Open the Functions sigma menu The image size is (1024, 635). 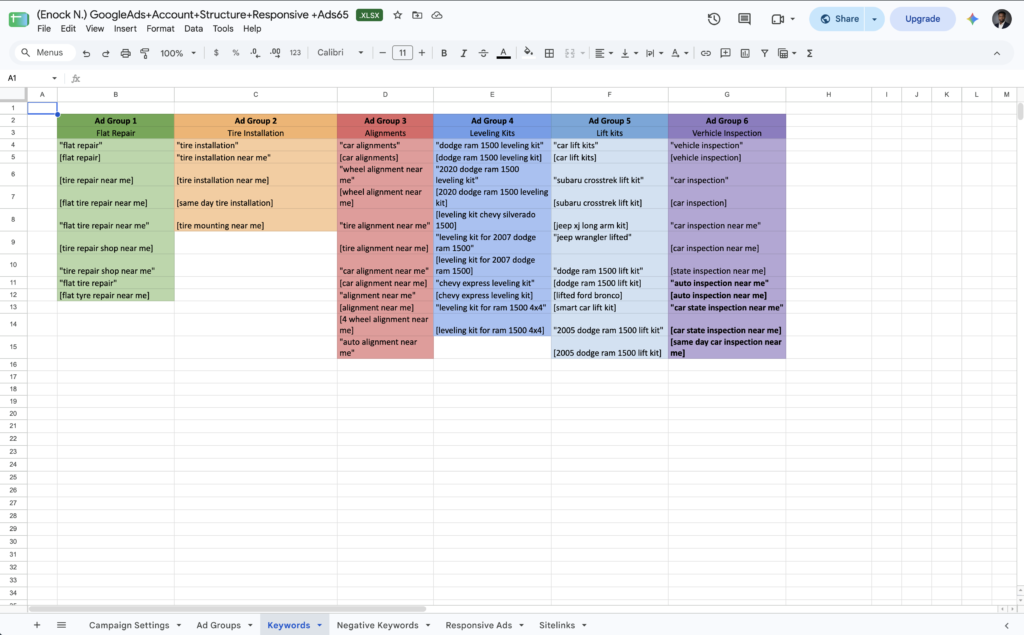pyautogui.click(x=810, y=54)
